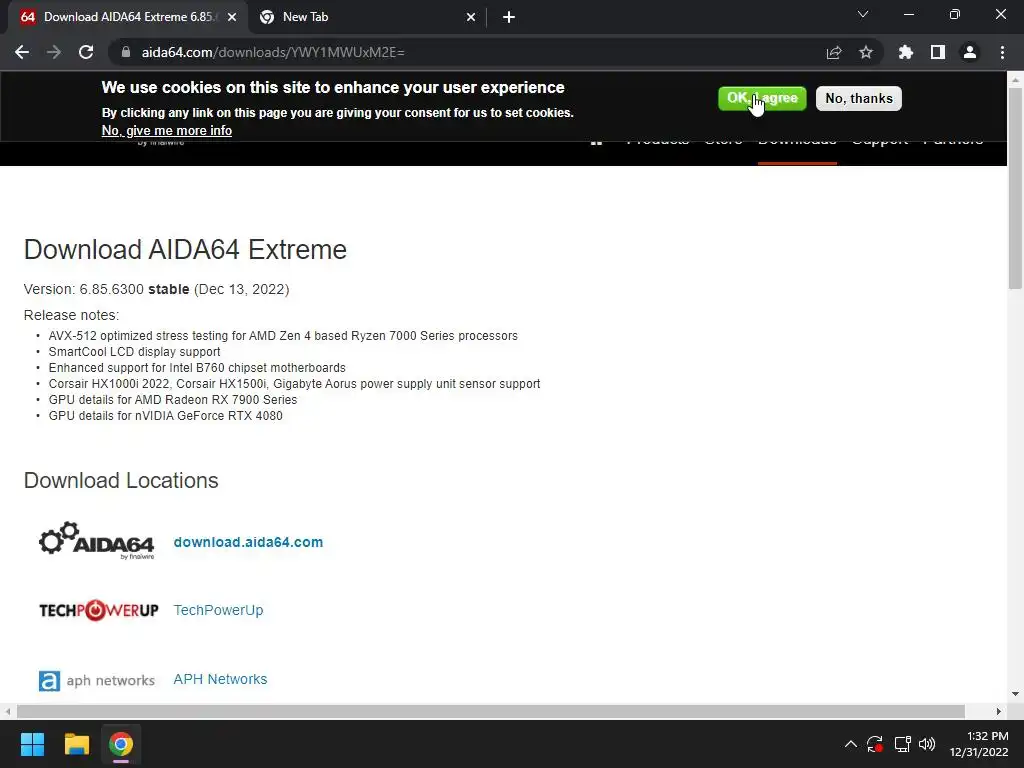Click the aph networks logo image
Image resolution: width=1024 pixels, height=768 pixels.
pos(97,680)
